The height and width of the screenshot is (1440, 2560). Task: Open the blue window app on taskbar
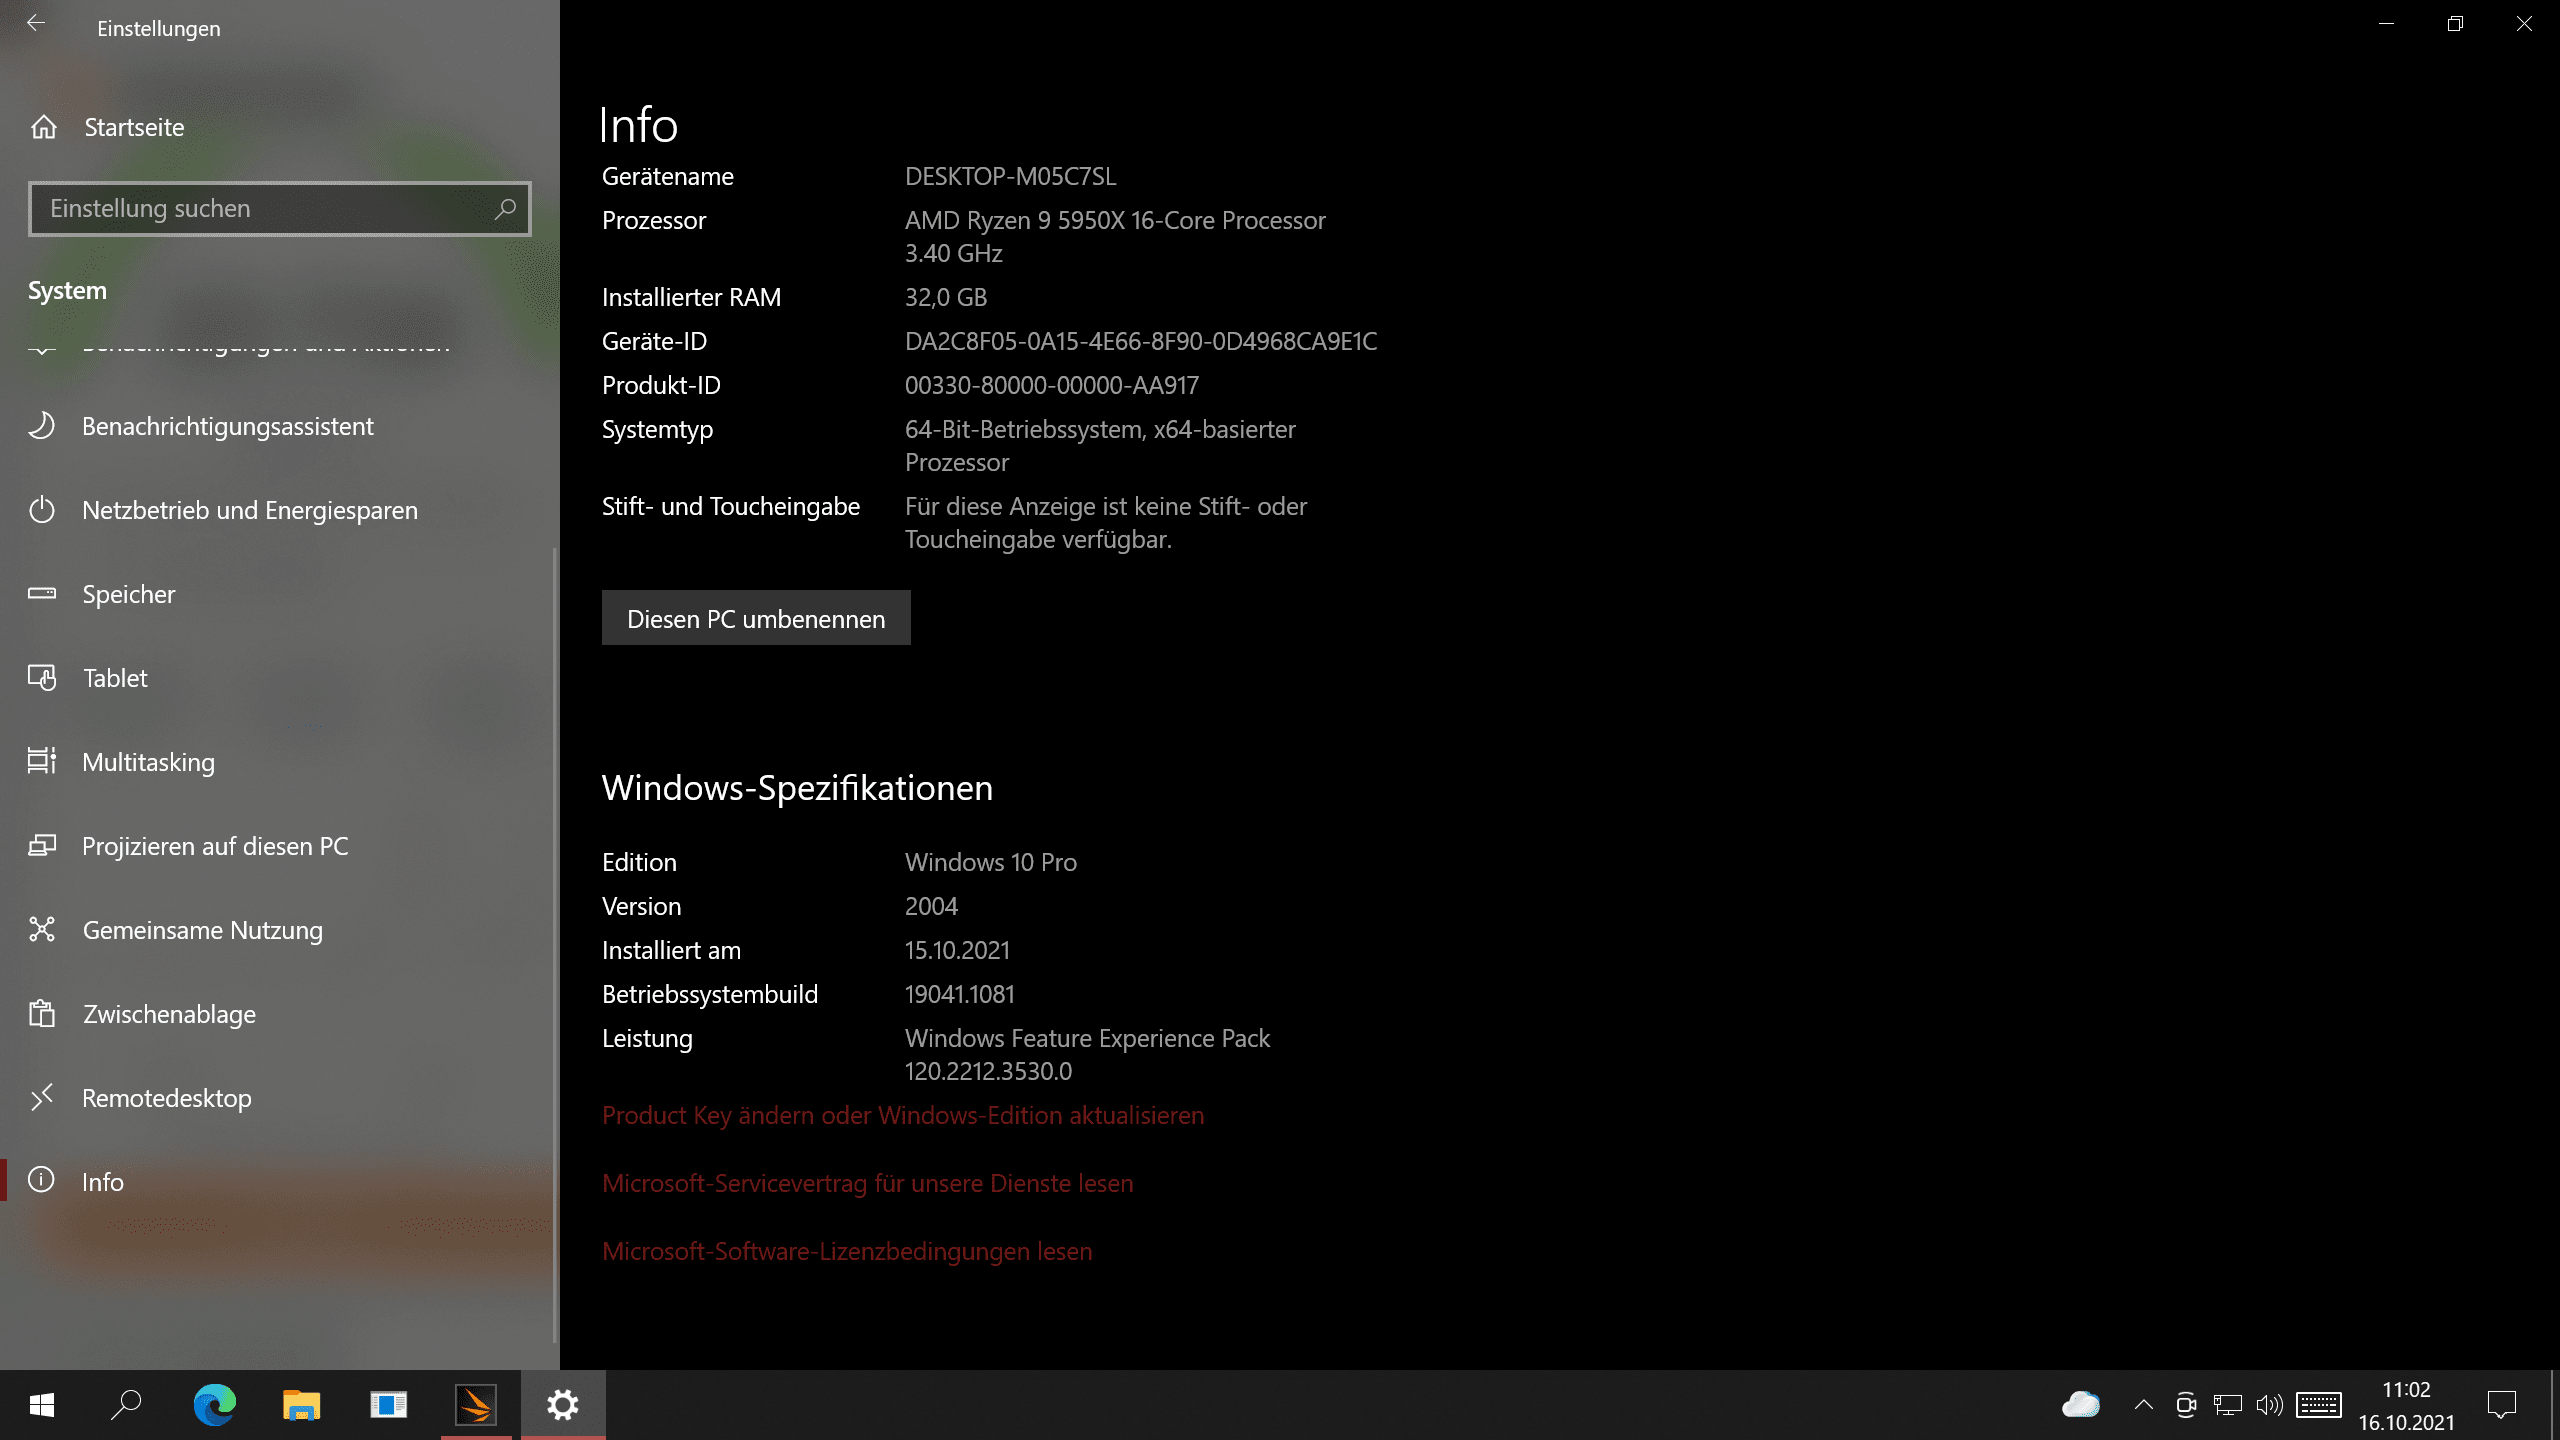[388, 1405]
